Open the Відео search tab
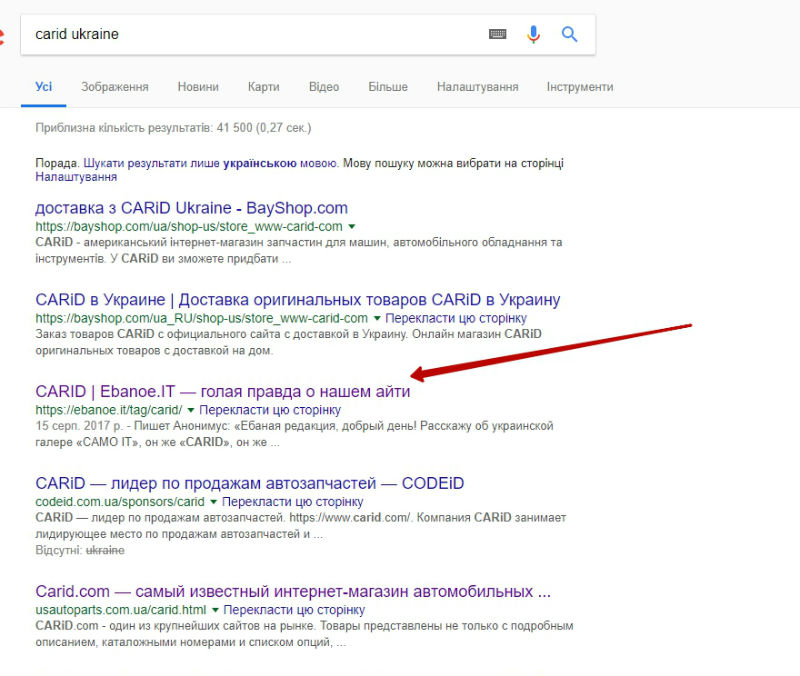This screenshot has width=800, height=676. point(324,87)
